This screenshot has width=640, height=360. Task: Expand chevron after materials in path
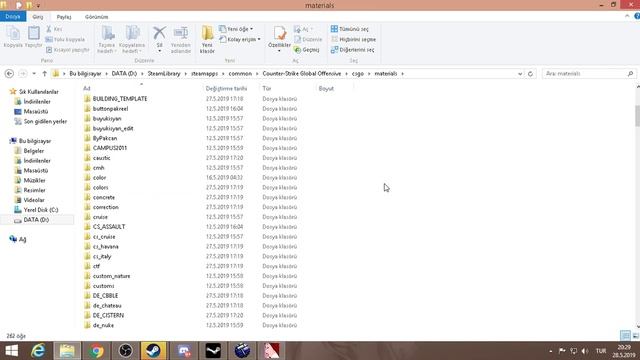(402, 74)
